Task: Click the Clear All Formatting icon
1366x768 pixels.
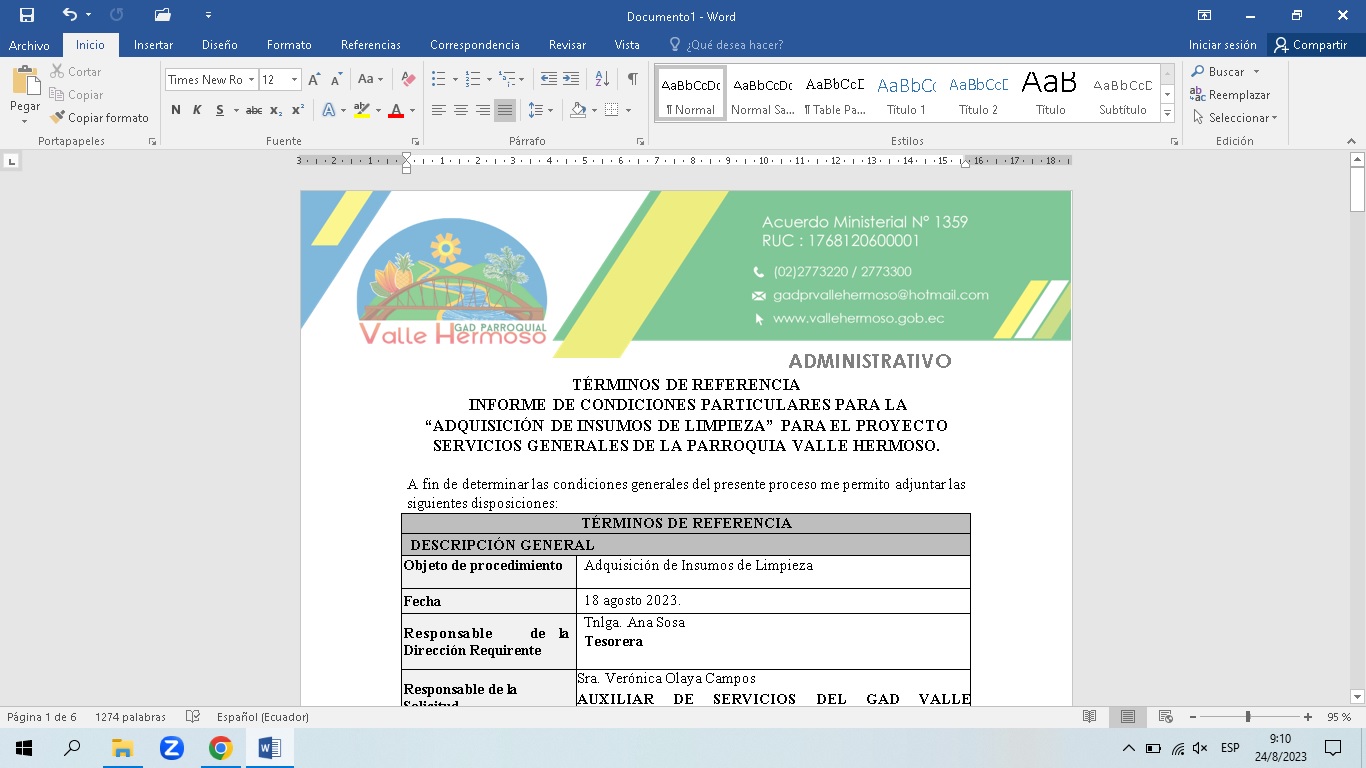Action: point(408,79)
